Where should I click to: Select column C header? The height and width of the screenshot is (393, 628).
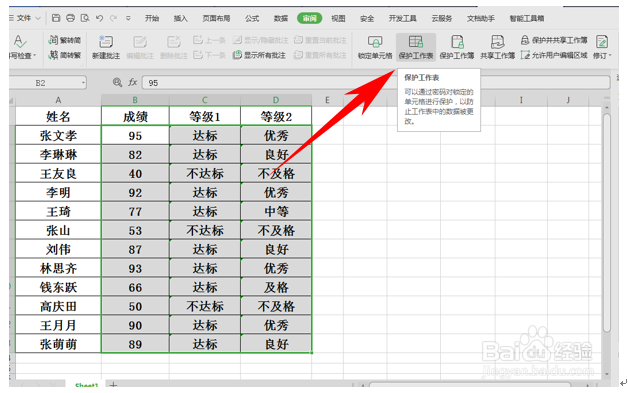[205, 100]
